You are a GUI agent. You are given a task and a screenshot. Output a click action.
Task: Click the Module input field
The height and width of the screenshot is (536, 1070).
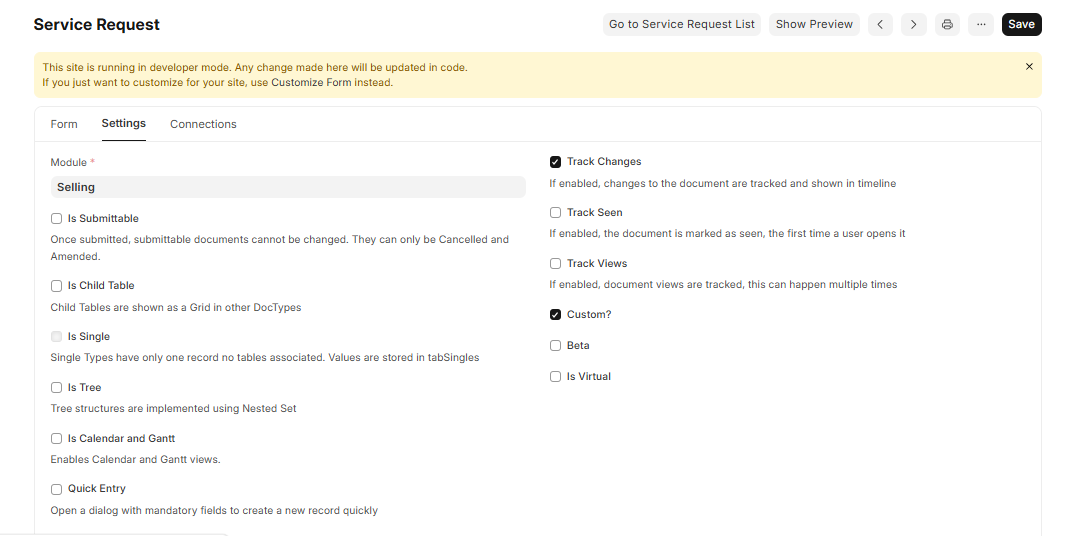[x=288, y=187]
